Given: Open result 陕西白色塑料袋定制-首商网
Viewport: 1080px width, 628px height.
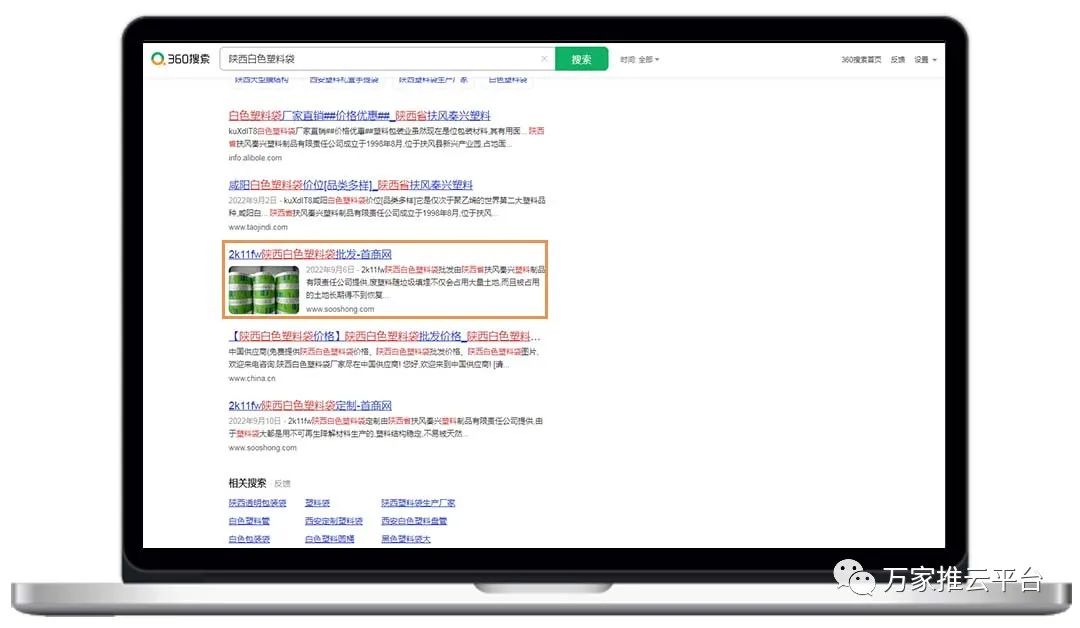Looking at the screenshot, I should click(310, 406).
